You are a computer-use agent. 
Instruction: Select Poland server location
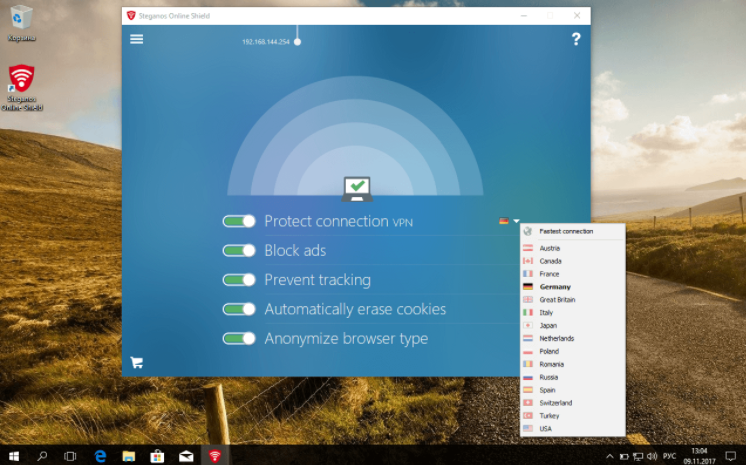[573, 351]
